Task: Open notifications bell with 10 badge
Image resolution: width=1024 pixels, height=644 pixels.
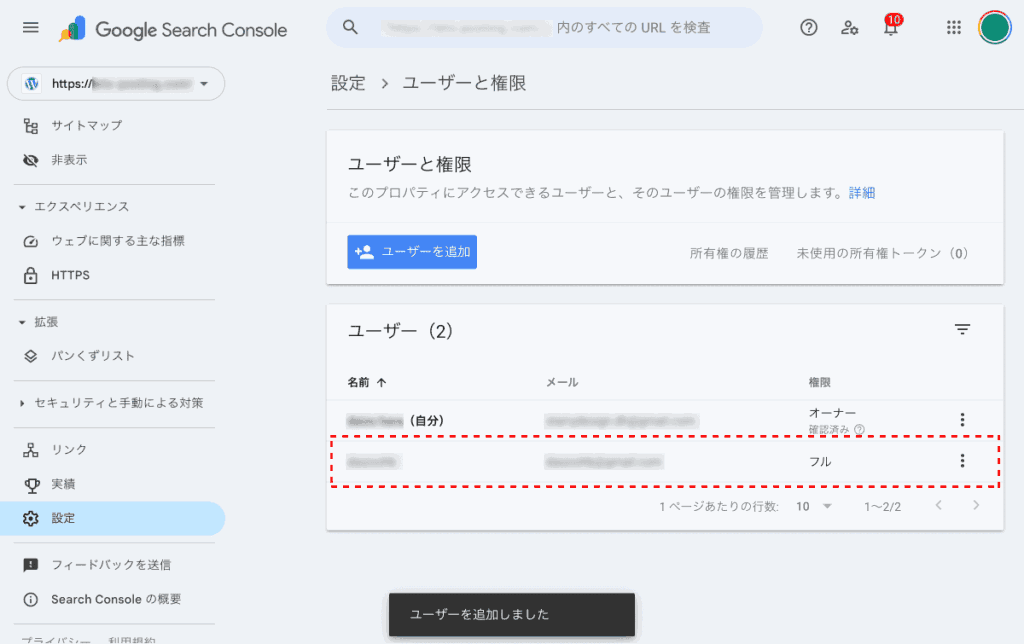Action: pyautogui.click(x=890, y=28)
